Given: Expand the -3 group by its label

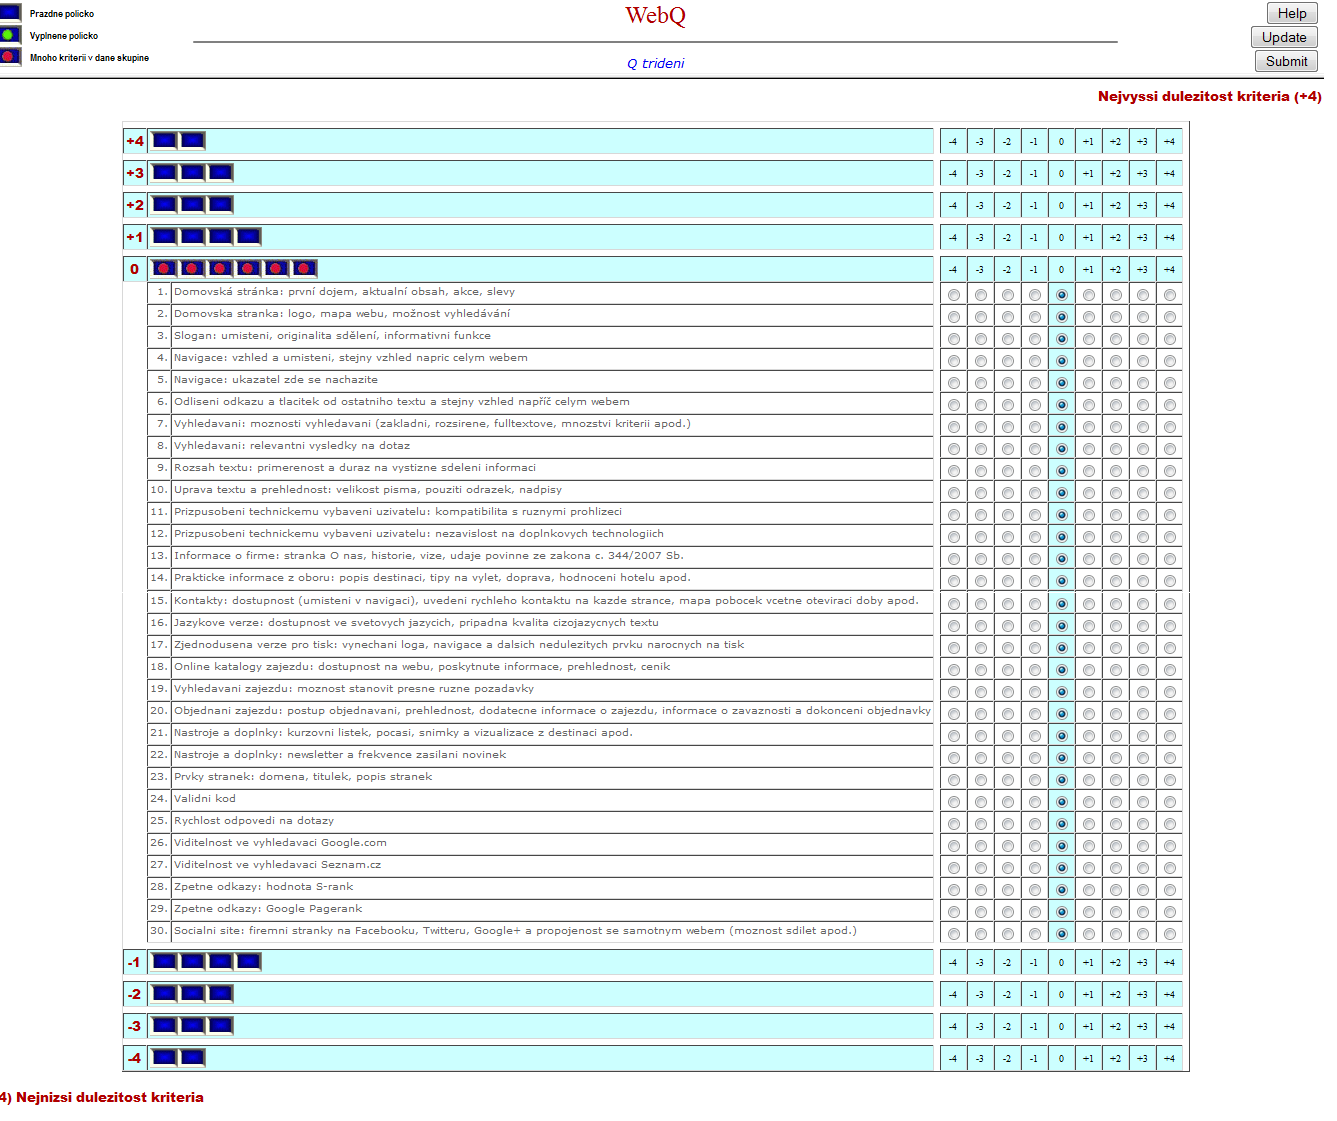Looking at the screenshot, I should coord(135,1026).
